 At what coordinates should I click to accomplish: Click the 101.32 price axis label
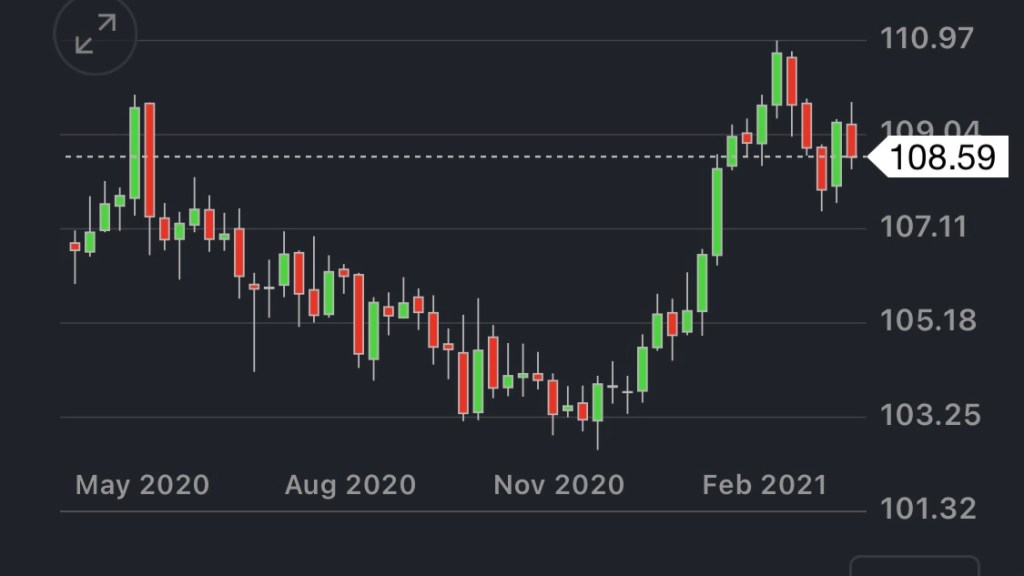click(x=926, y=509)
